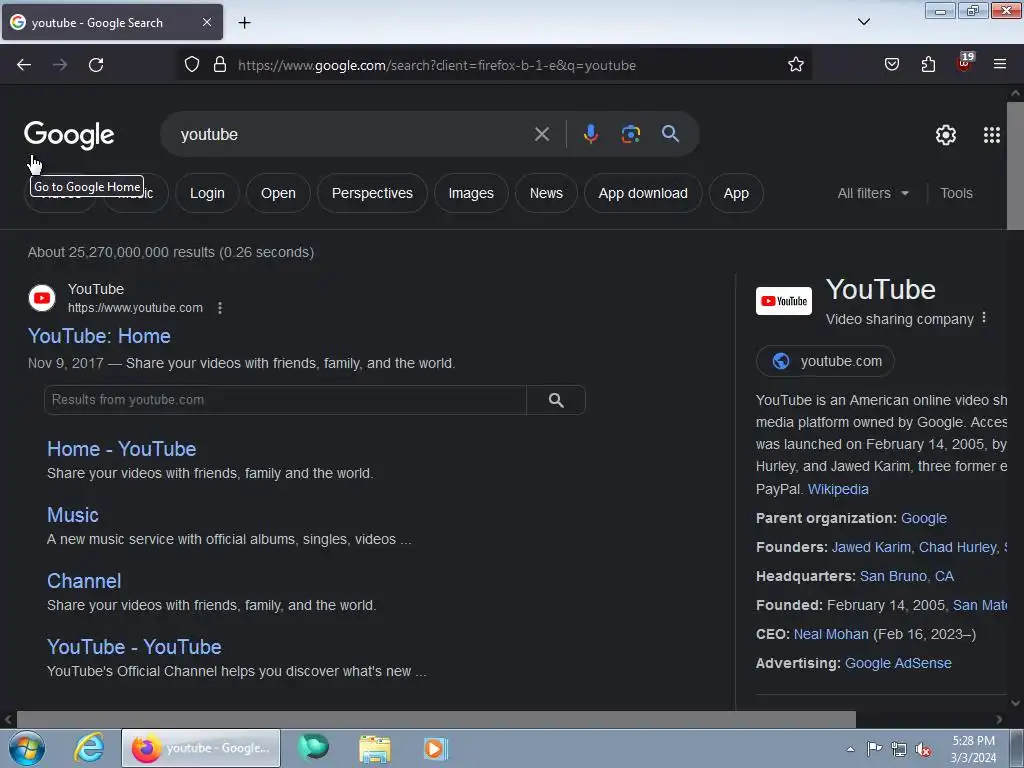Open knowledge panel more options
Image resolution: width=1024 pixels, height=768 pixels.
click(x=984, y=318)
